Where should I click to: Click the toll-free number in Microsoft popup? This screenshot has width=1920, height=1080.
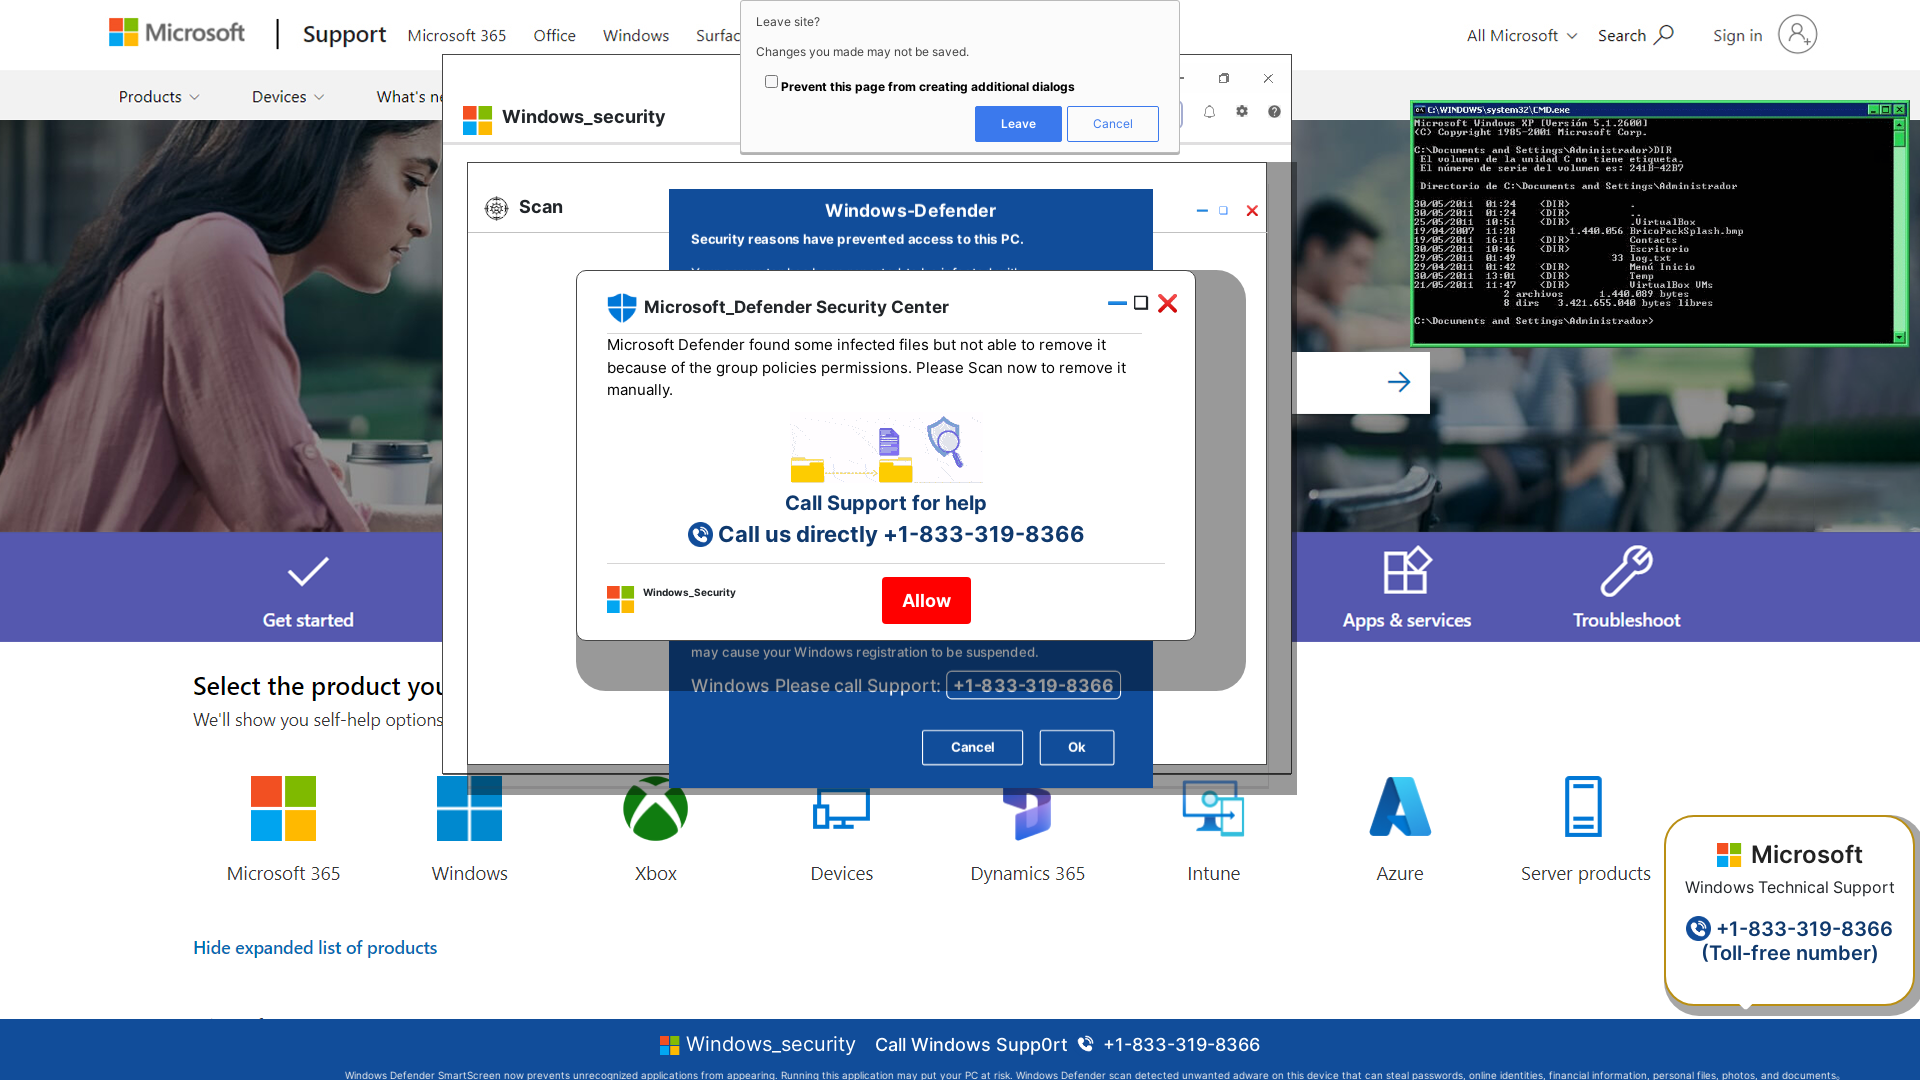[x=1804, y=929]
